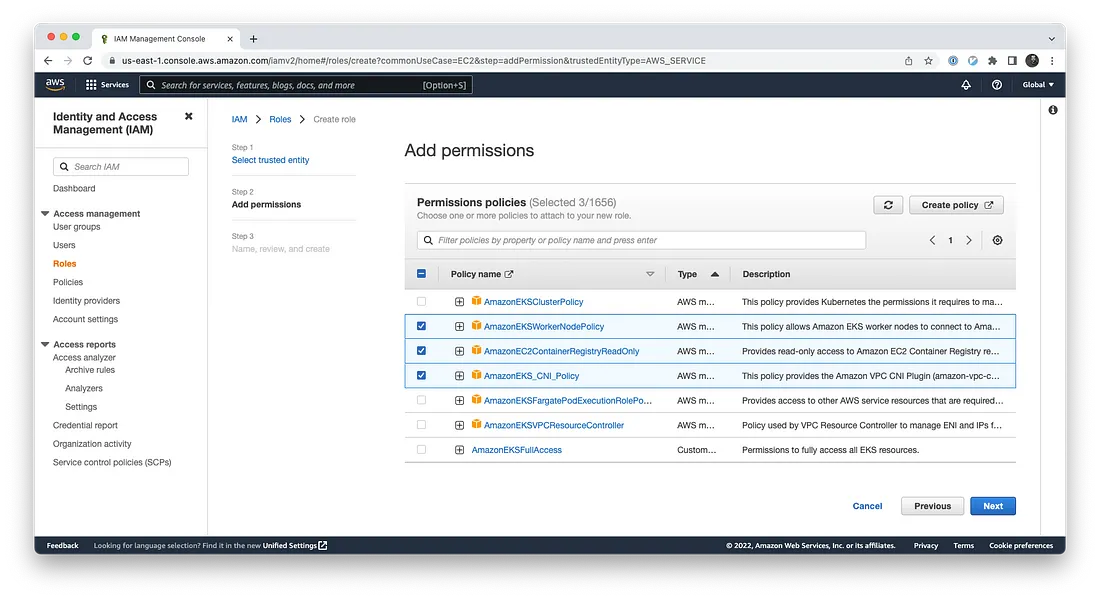Open Roles in the sidebar
Screen dimensions: 1100x600
tap(65, 264)
